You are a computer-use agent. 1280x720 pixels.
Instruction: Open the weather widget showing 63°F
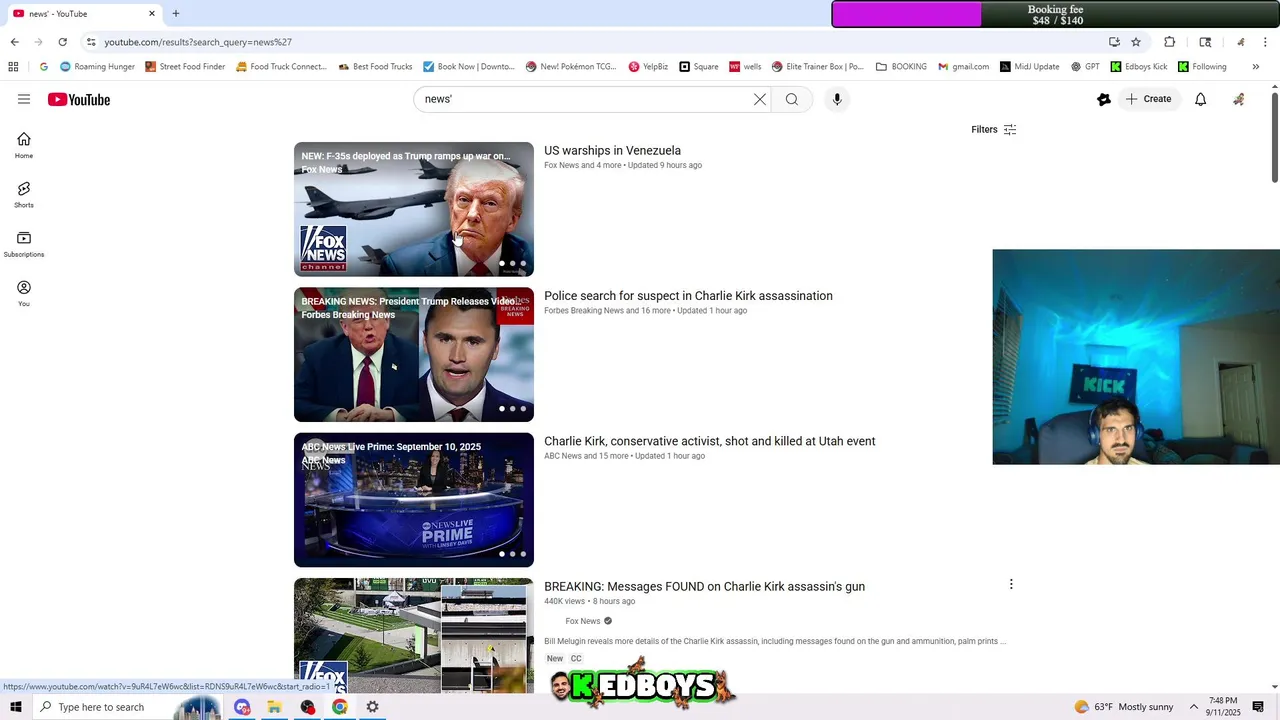click(1123, 707)
